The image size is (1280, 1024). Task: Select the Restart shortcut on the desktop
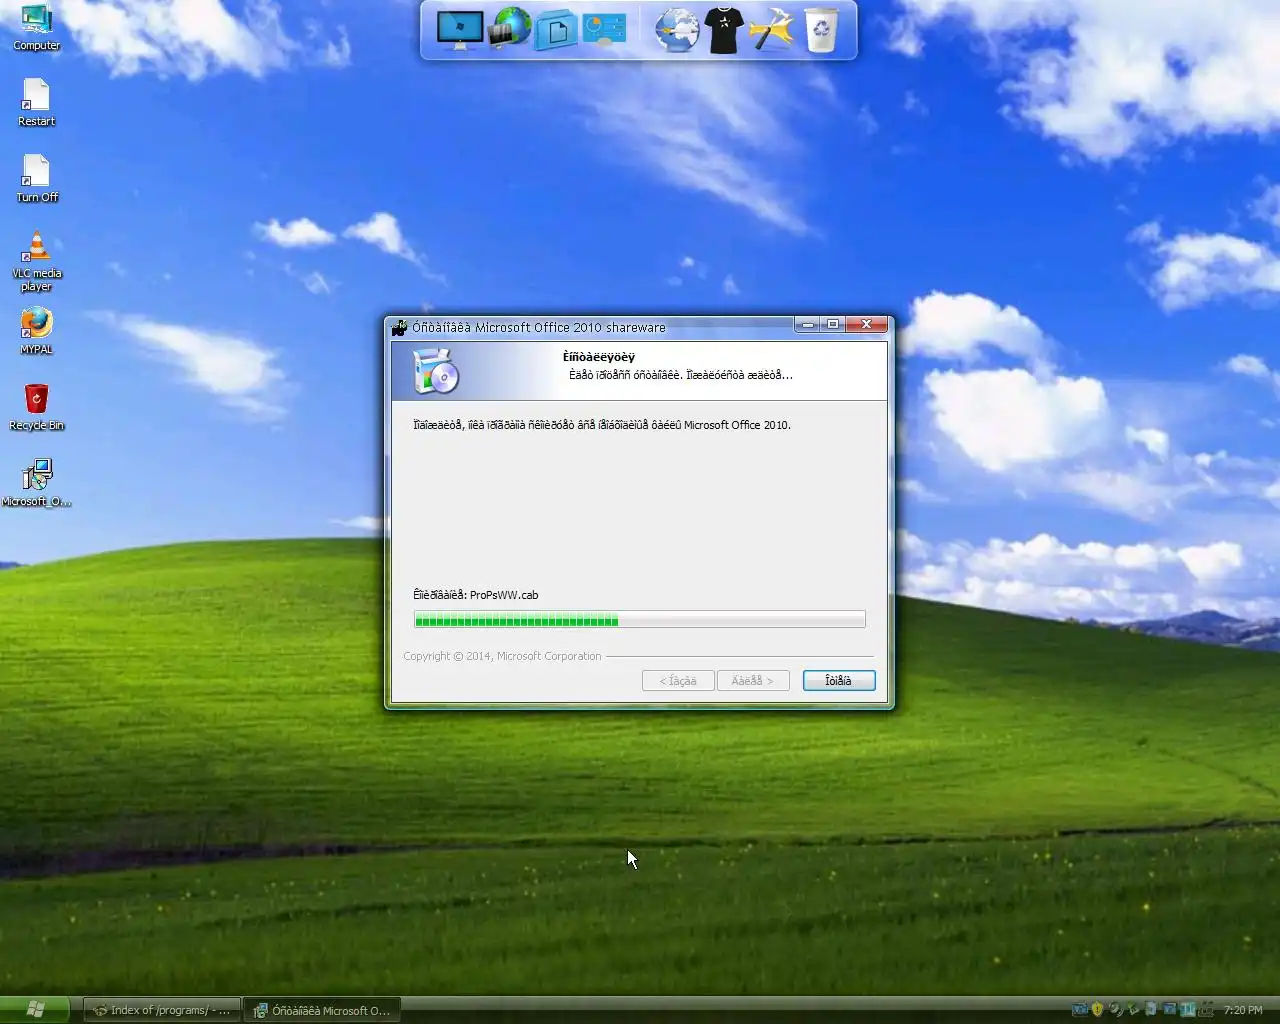pos(36,103)
